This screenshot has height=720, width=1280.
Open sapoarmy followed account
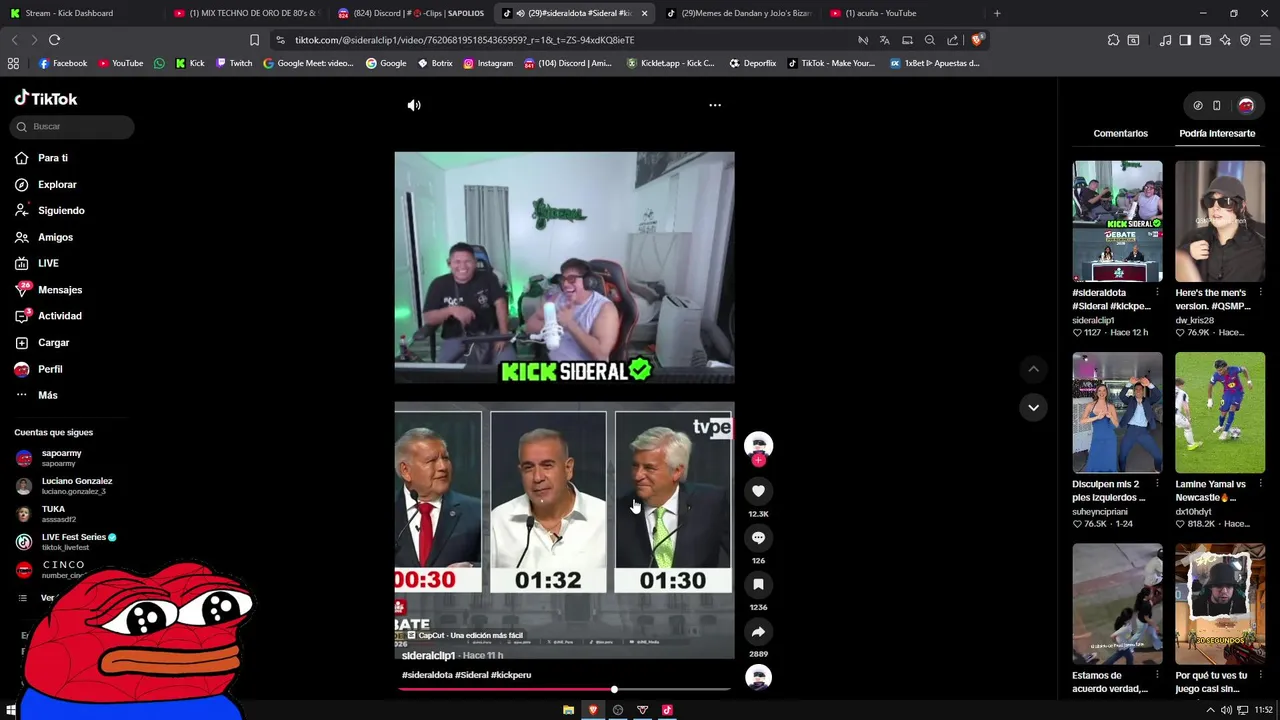[60, 458]
